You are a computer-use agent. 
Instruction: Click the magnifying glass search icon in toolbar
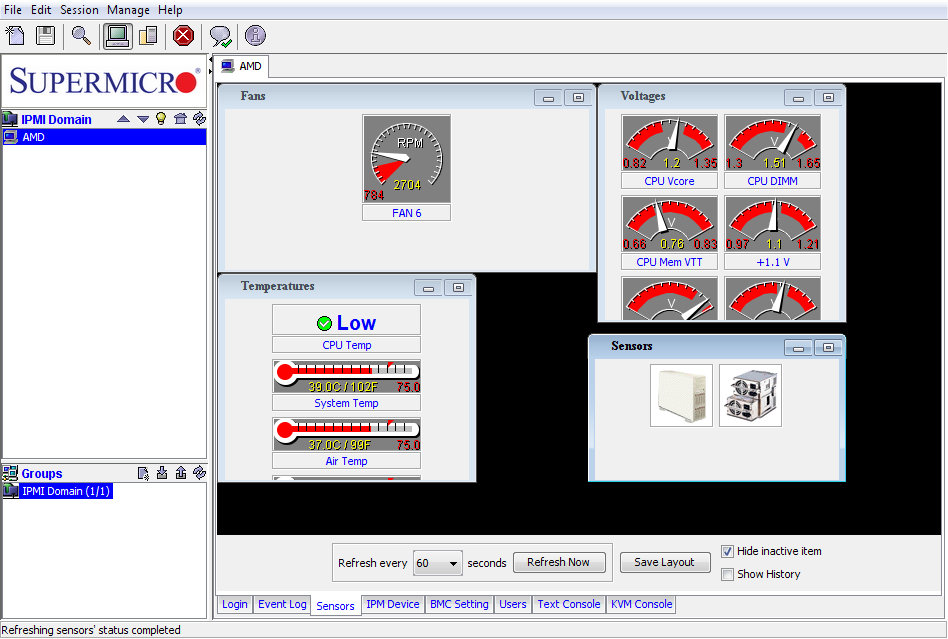(81, 36)
